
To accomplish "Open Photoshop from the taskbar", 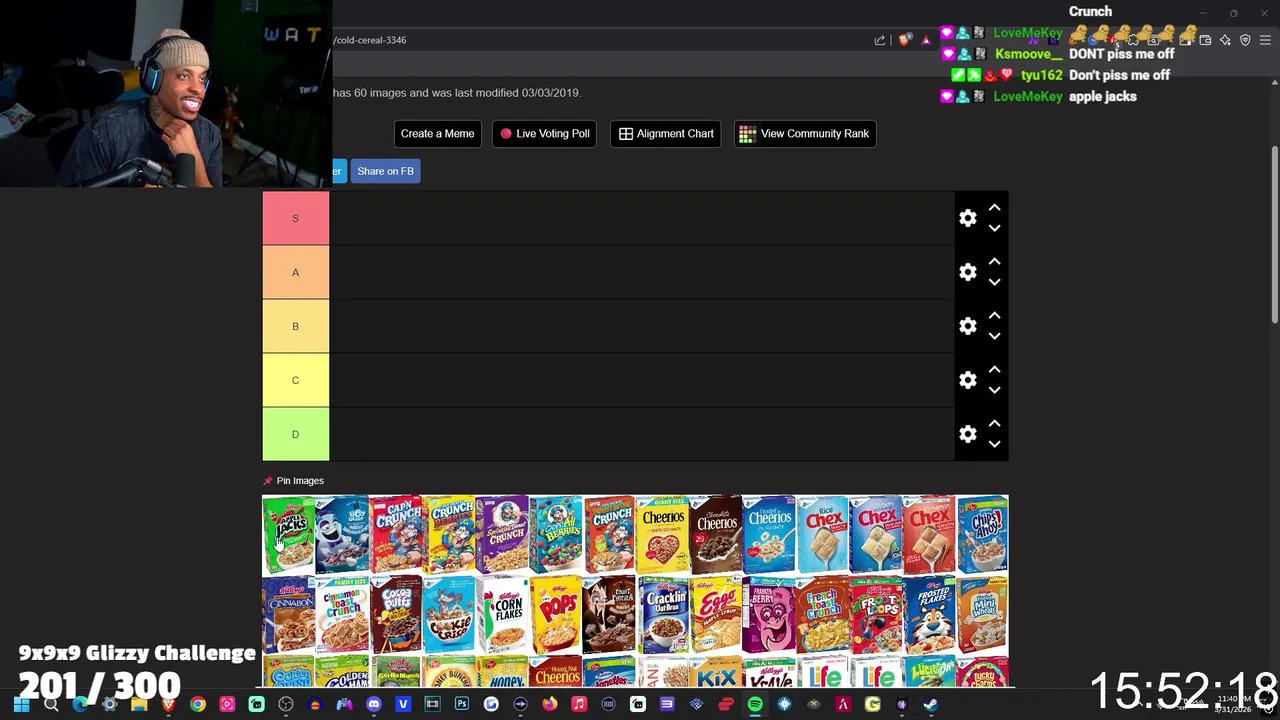I will pyautogui.click(x=462, y=705).
